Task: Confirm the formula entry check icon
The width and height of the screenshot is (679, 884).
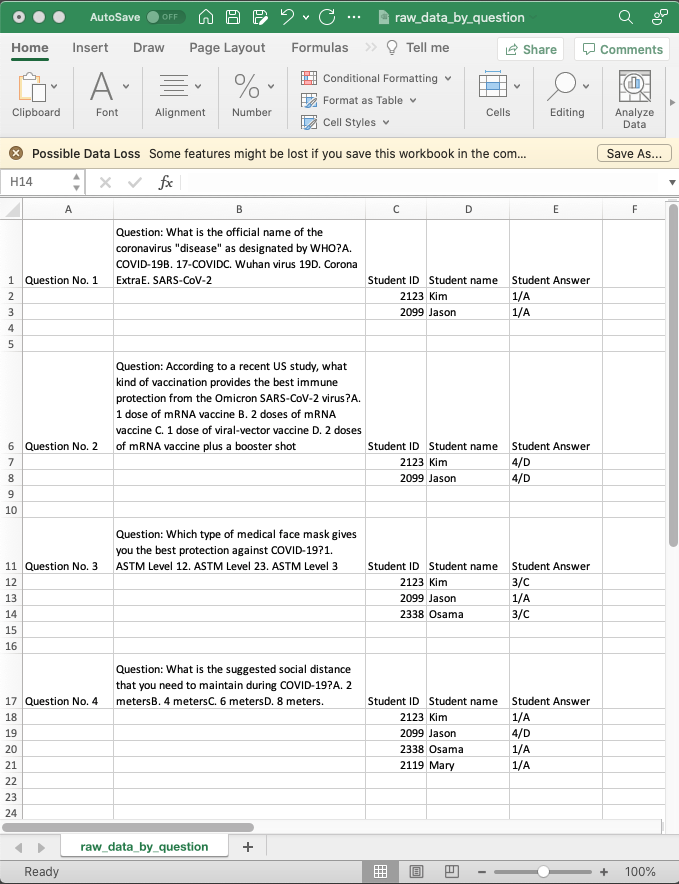Action: click(135, 182)
